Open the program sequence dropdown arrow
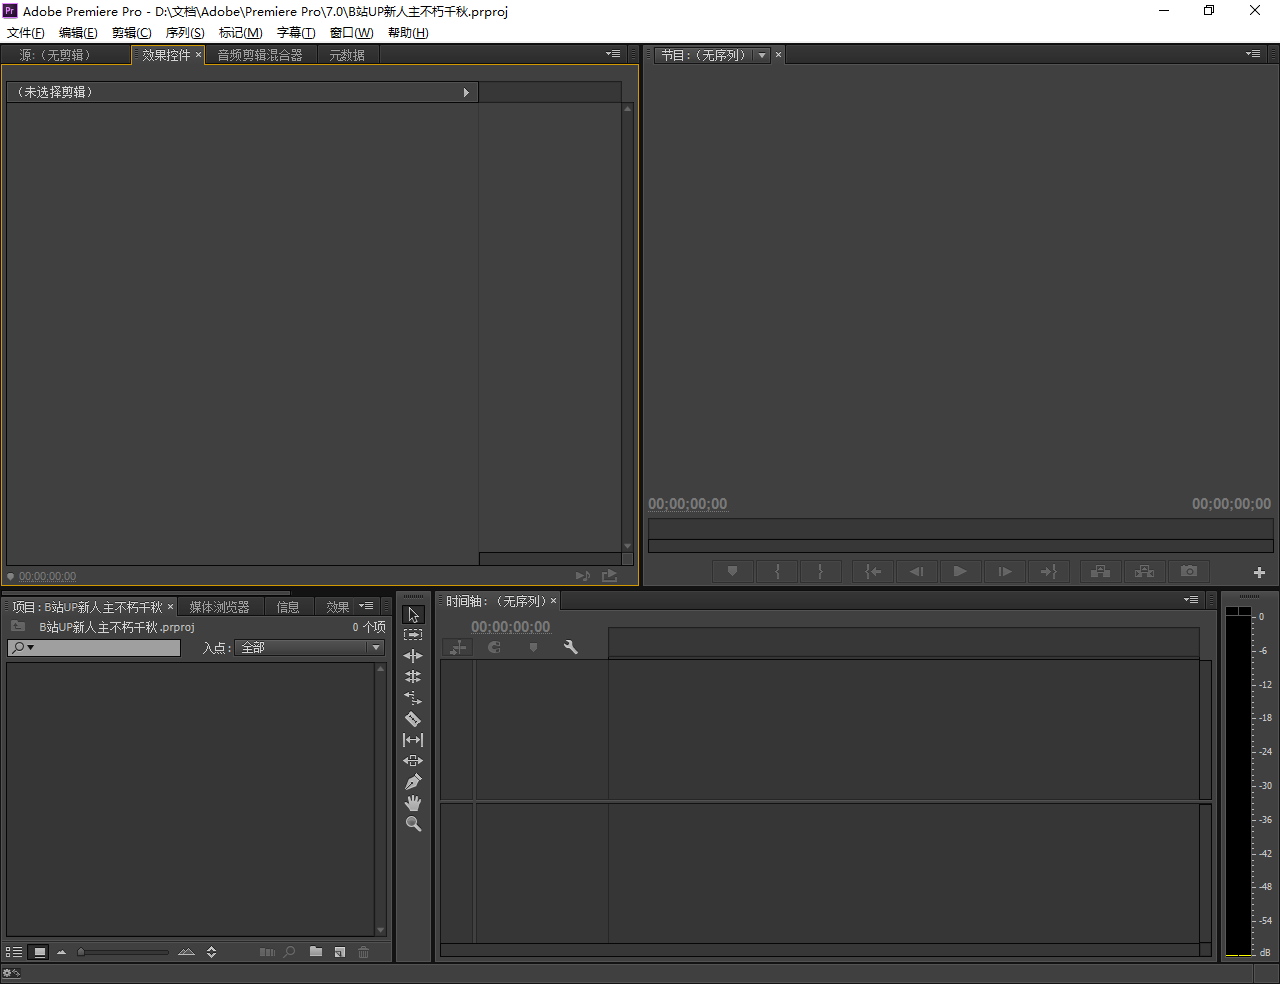 pyautogui.click(x=762, y=55)
